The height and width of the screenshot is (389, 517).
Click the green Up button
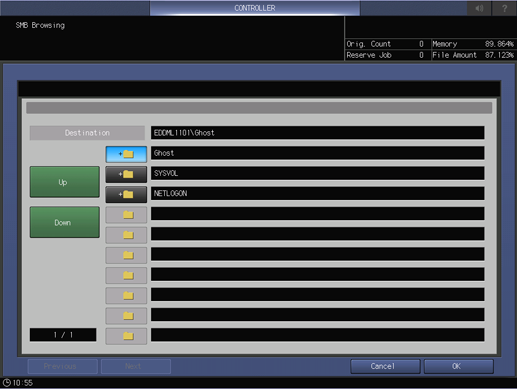65,182
